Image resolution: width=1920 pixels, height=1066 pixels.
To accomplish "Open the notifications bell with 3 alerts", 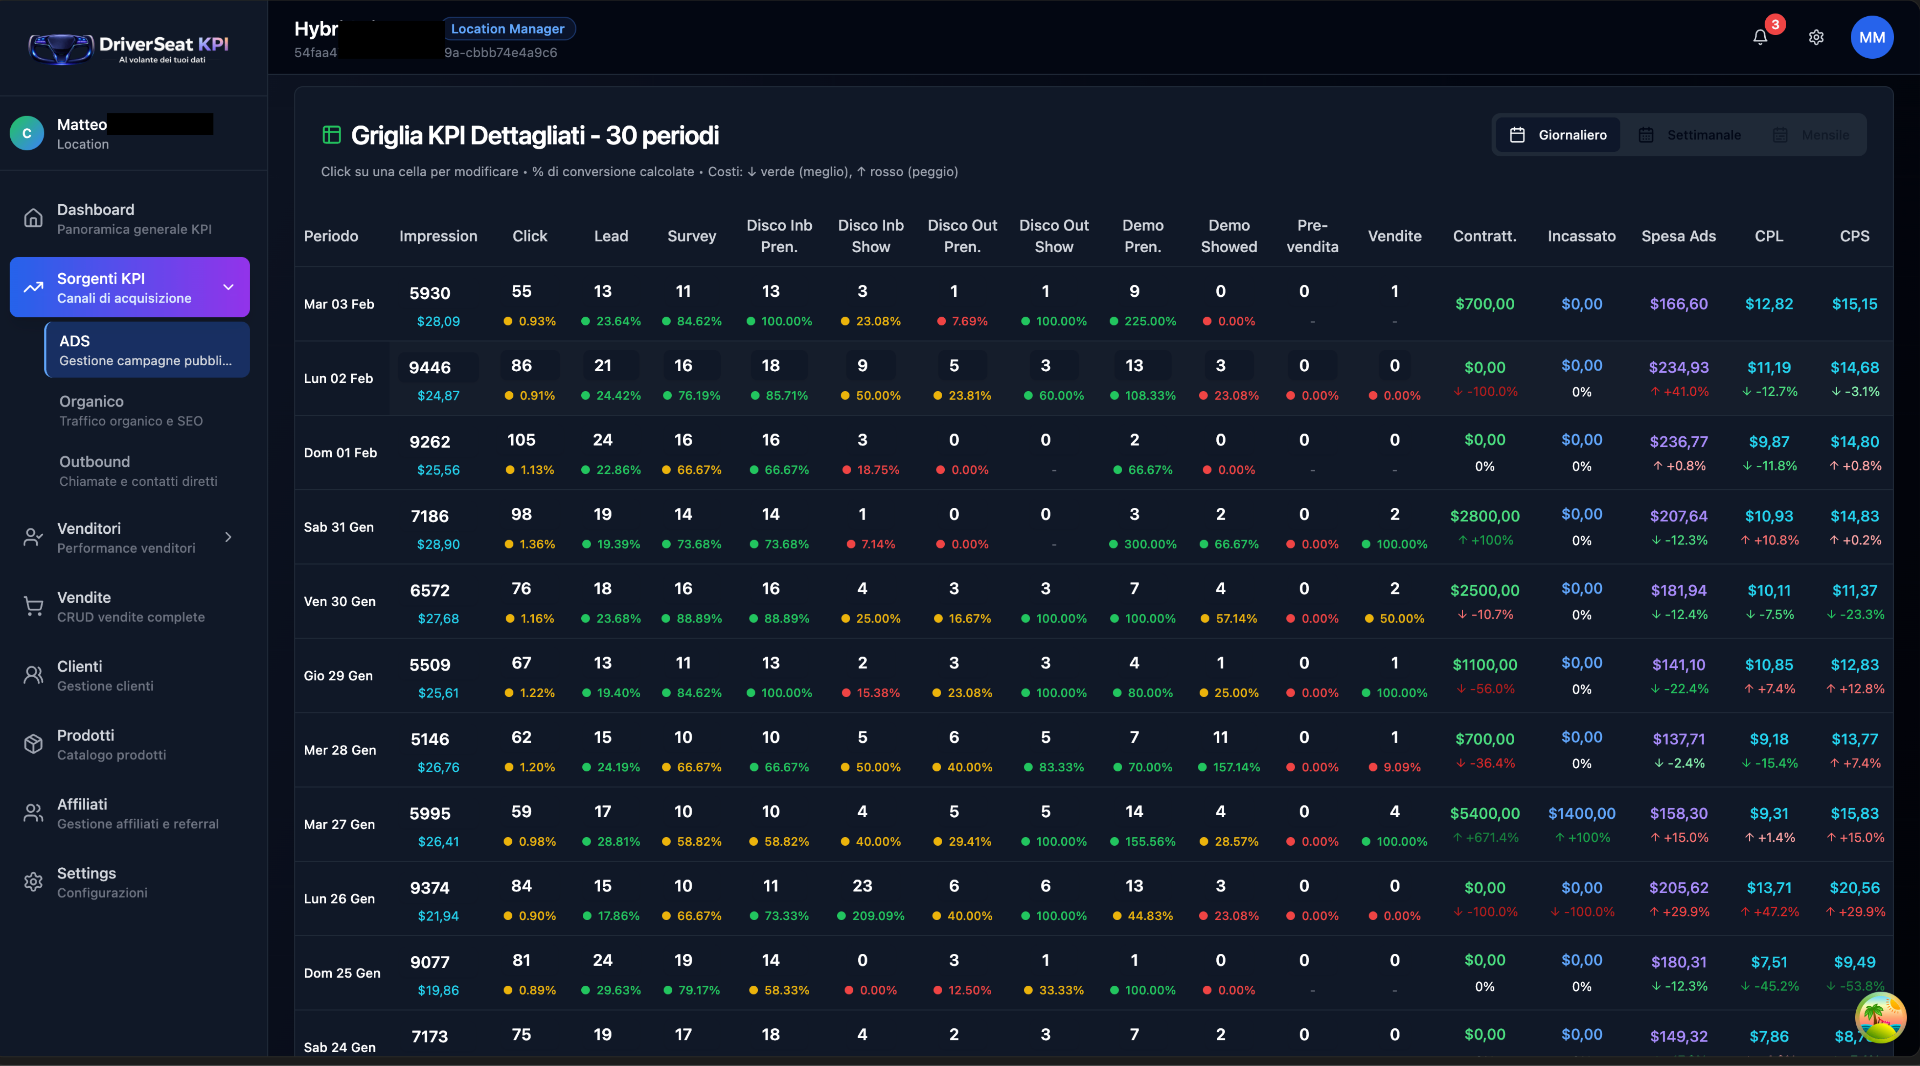I will pyautogui.click(x=1761, y=37).
